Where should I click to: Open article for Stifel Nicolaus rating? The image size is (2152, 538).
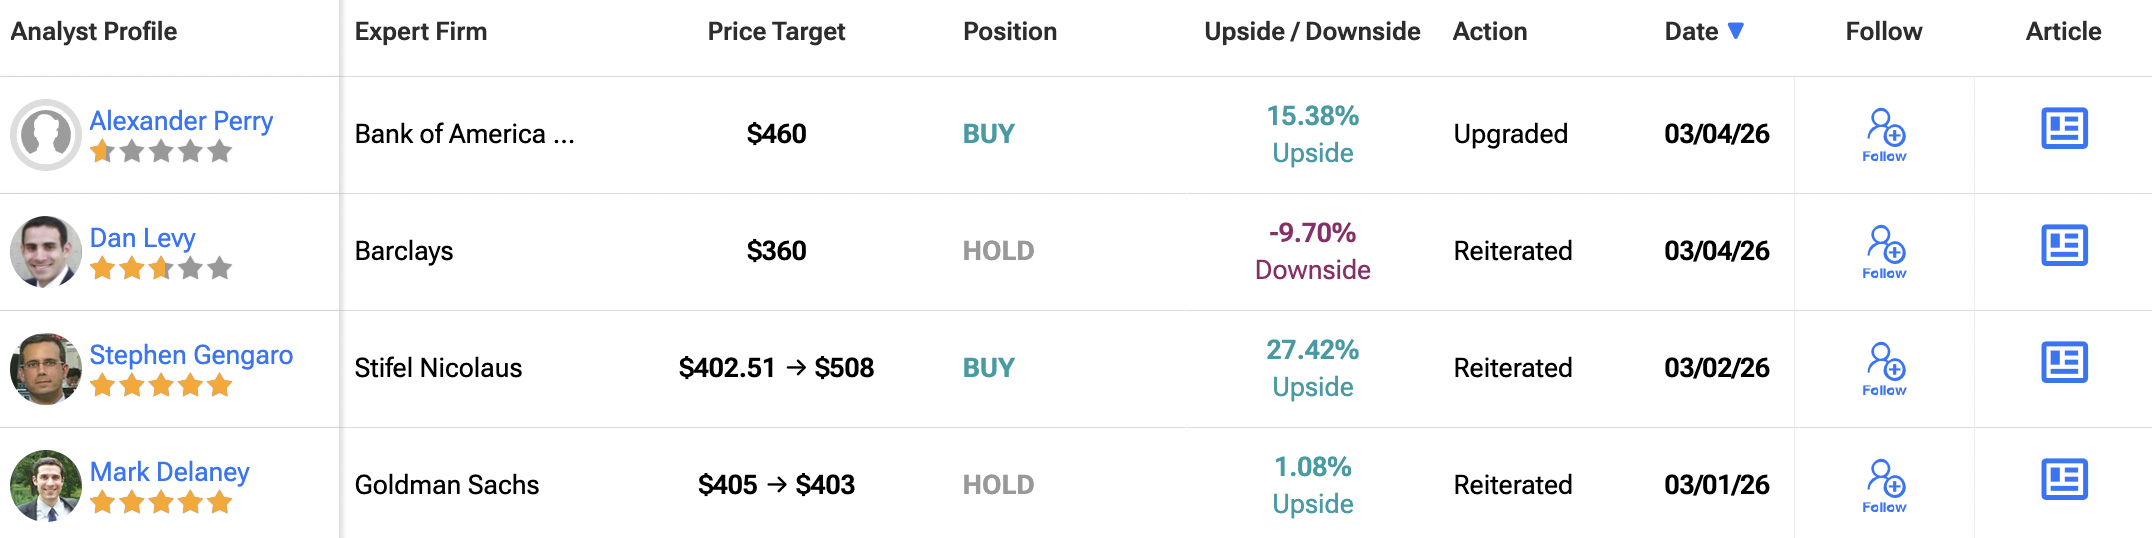coord(2064,363)
